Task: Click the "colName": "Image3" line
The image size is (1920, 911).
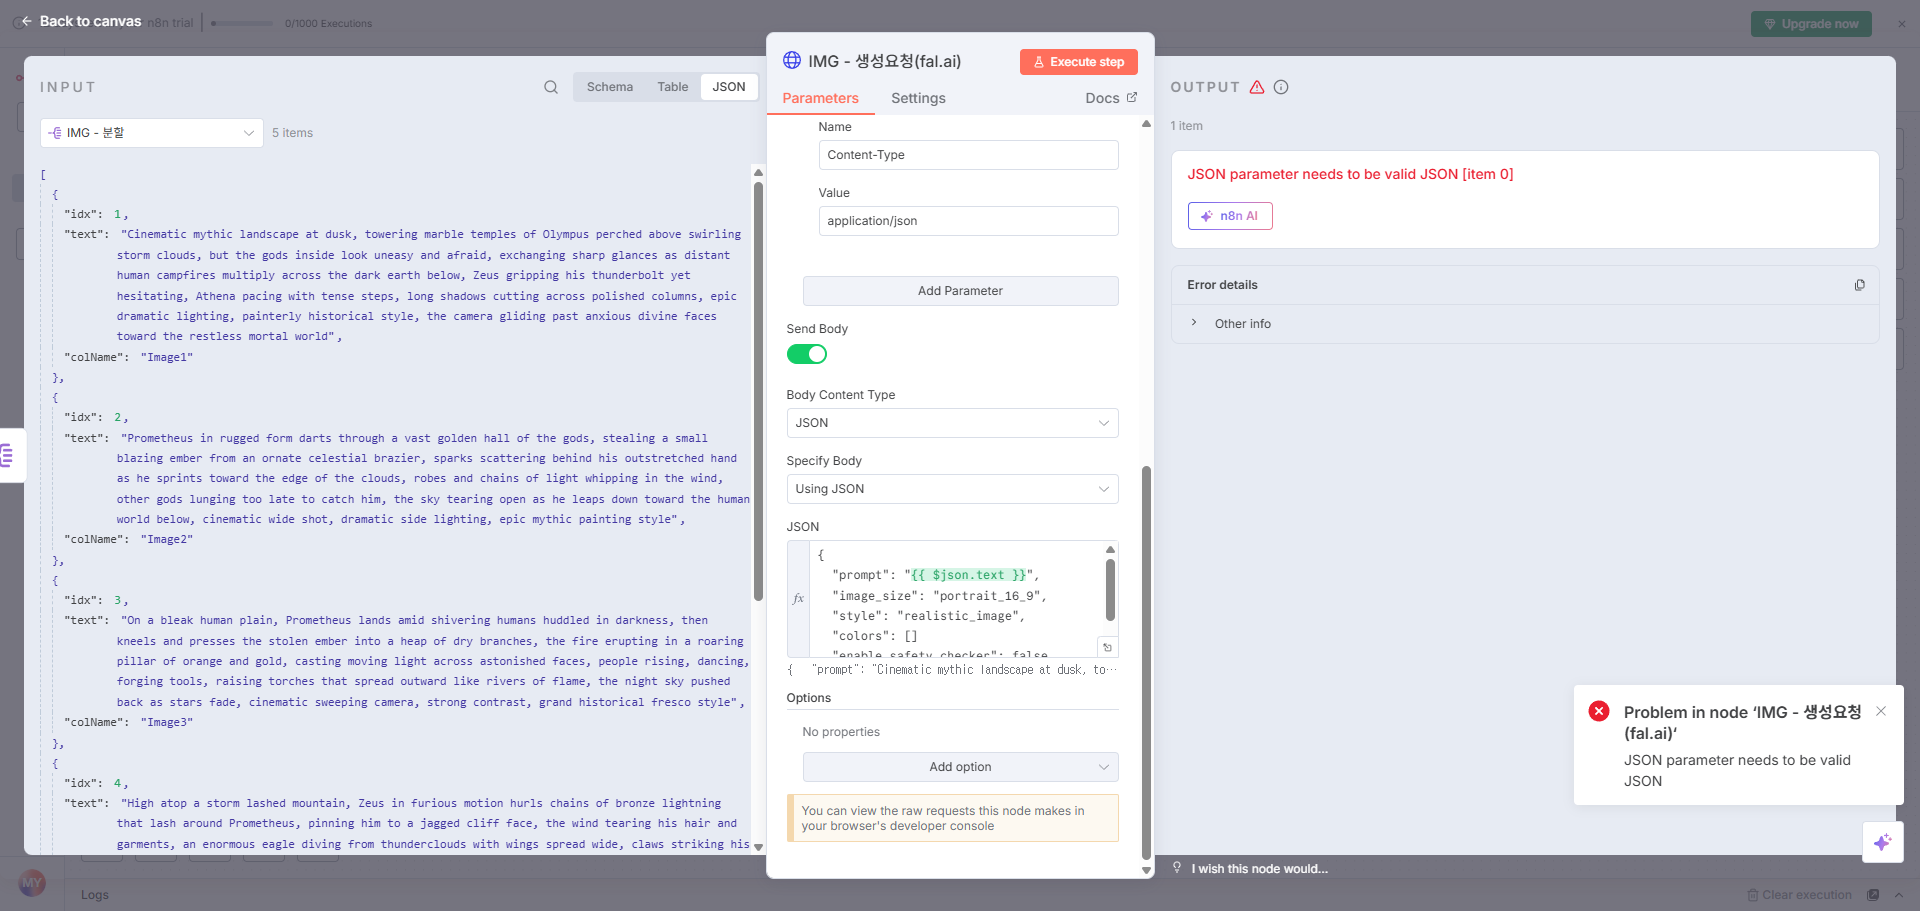Action: pos(128,722)
